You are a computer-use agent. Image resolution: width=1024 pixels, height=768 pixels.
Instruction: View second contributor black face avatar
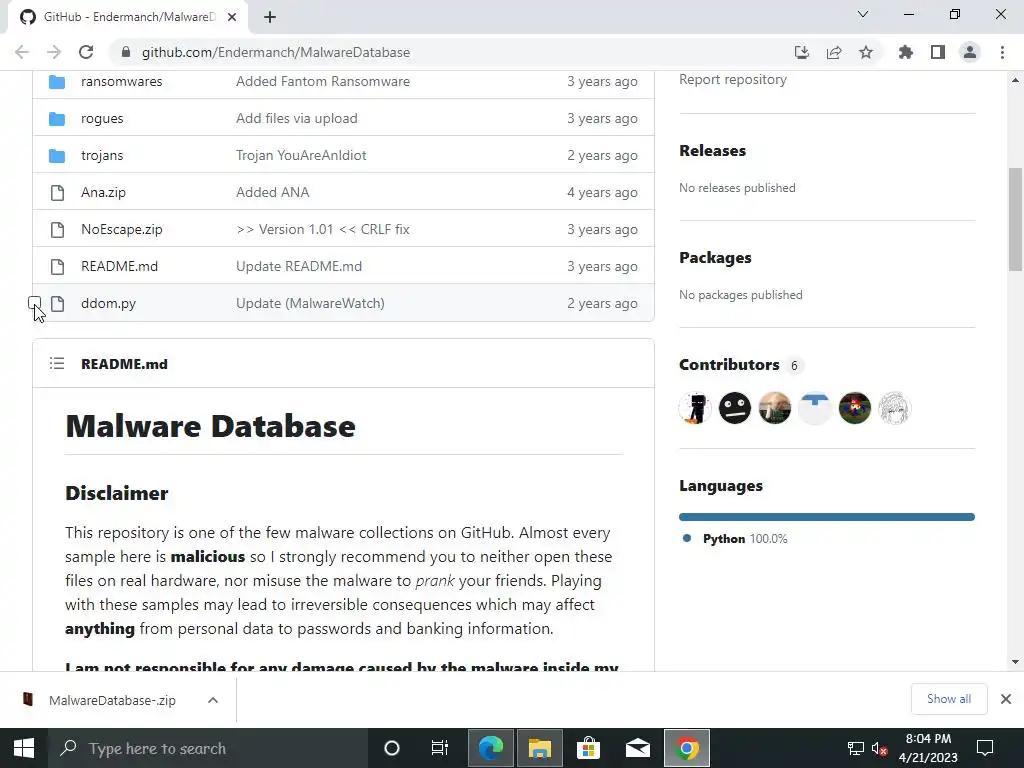pos(735,408)
